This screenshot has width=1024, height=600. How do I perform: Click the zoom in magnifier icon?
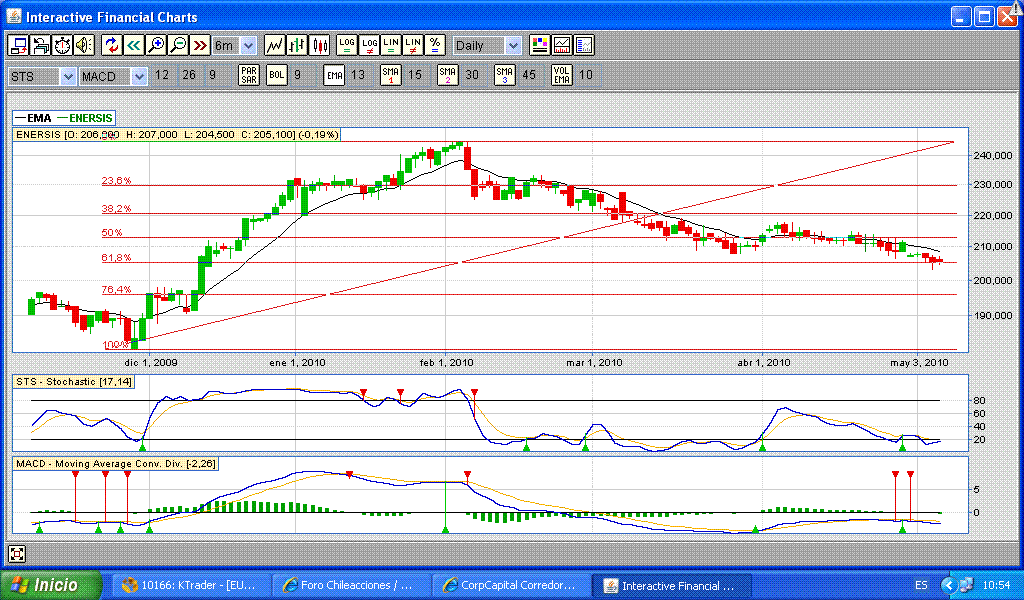(155, 45)
